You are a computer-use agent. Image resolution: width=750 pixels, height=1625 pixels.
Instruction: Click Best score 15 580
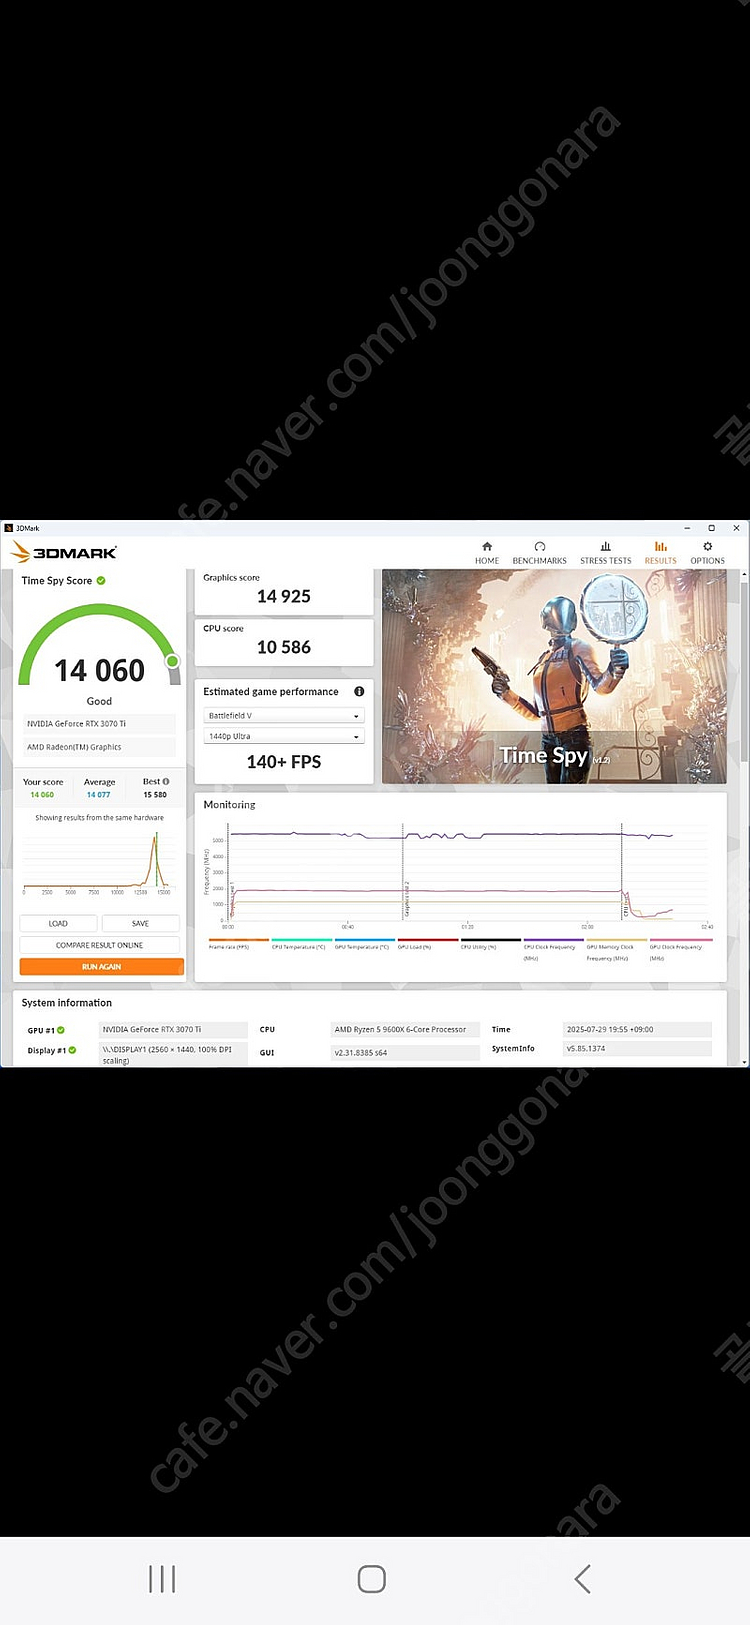click(x=155, y=795)
